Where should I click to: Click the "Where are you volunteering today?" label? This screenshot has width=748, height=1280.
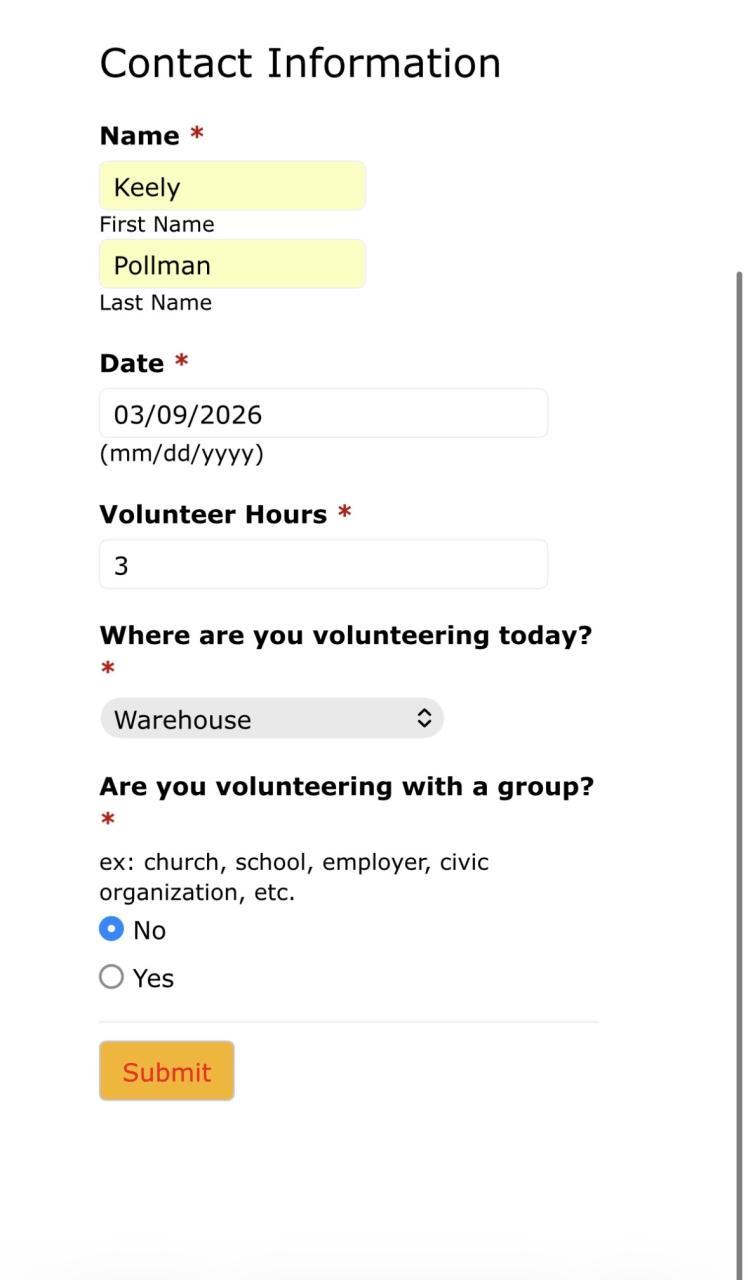tap(345, 636)
